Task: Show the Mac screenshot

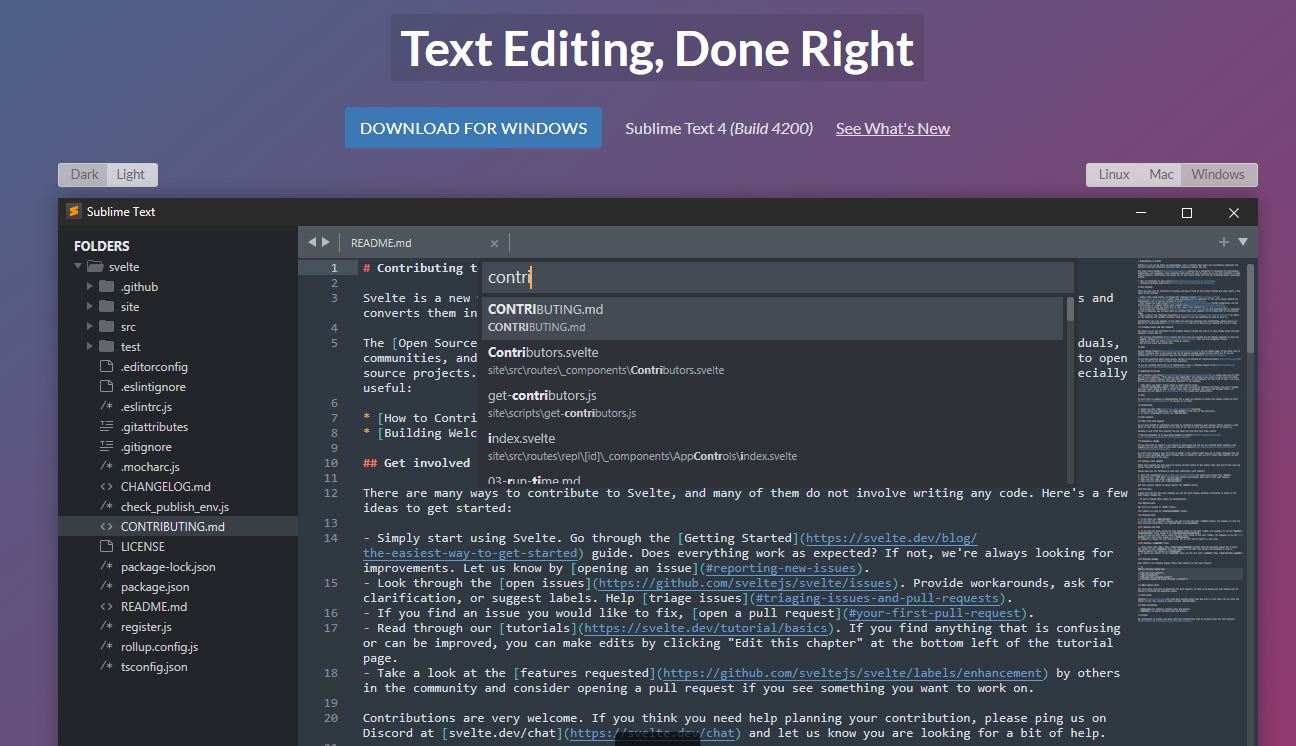Action: click(x=1161, y=174)
